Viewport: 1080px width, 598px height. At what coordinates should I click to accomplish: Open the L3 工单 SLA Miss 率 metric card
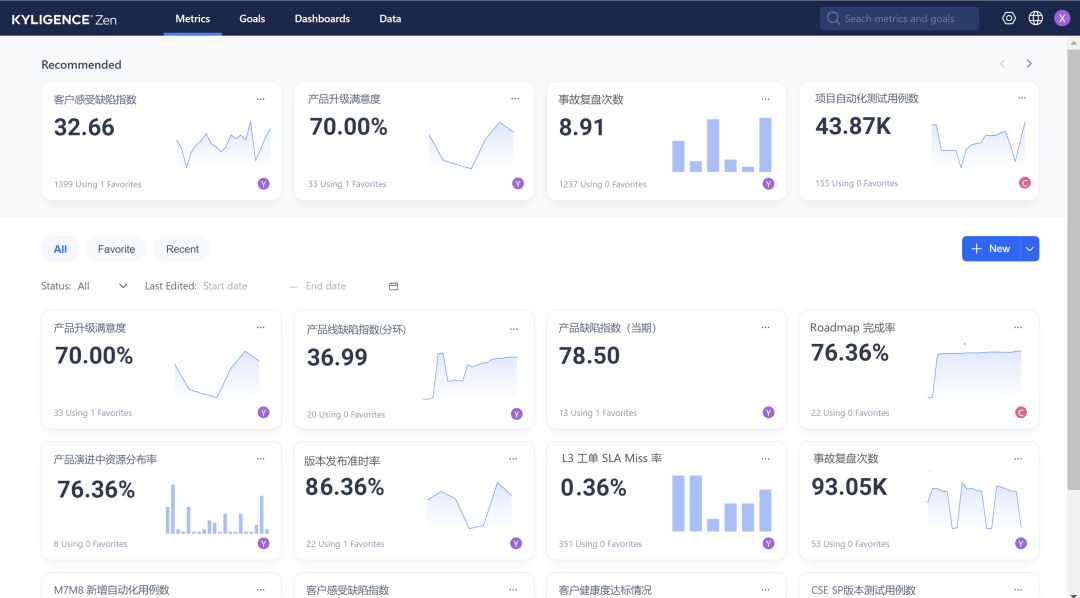(666, 501)
